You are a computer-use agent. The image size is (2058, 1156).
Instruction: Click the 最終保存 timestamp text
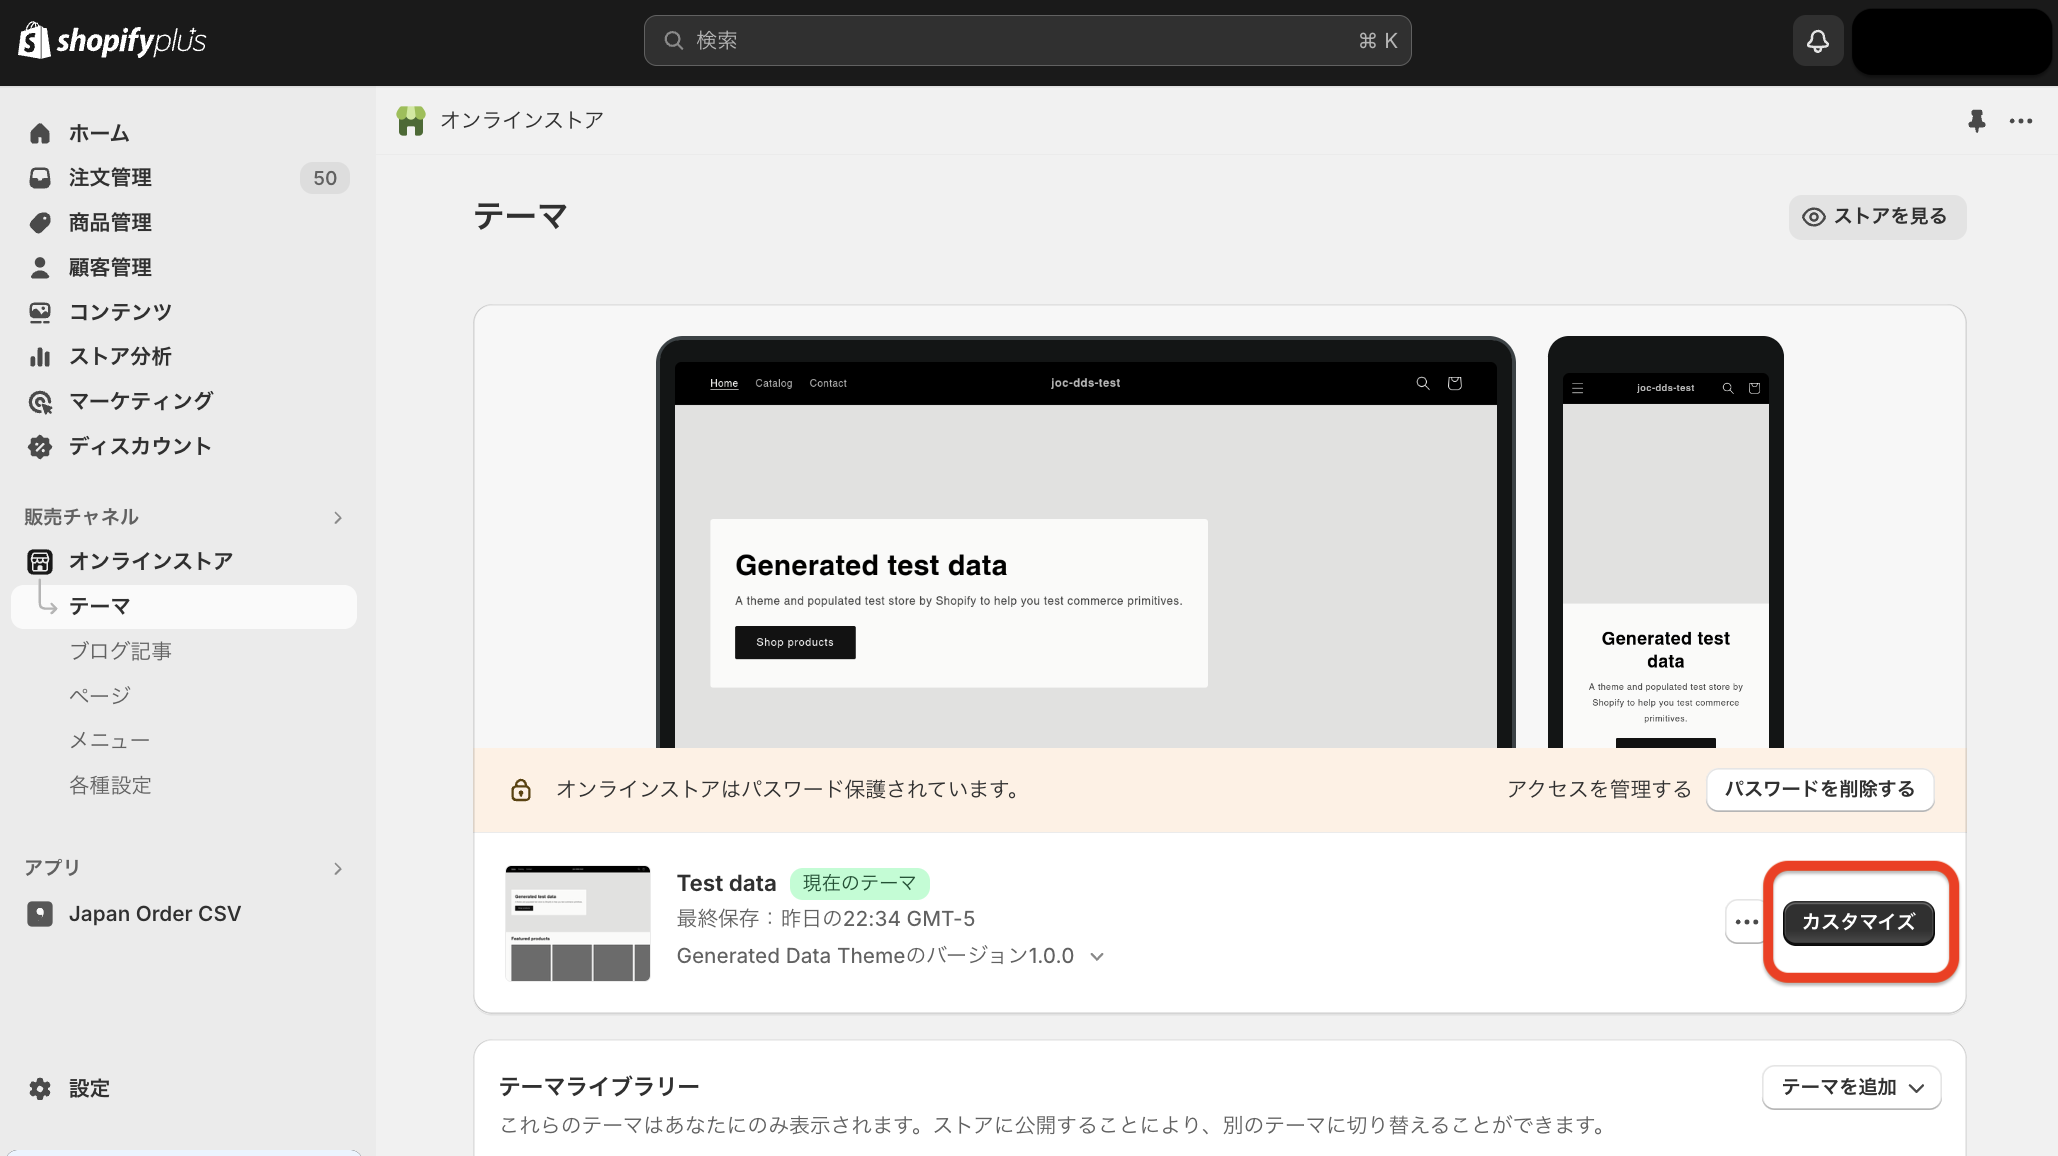click(826, 919)
